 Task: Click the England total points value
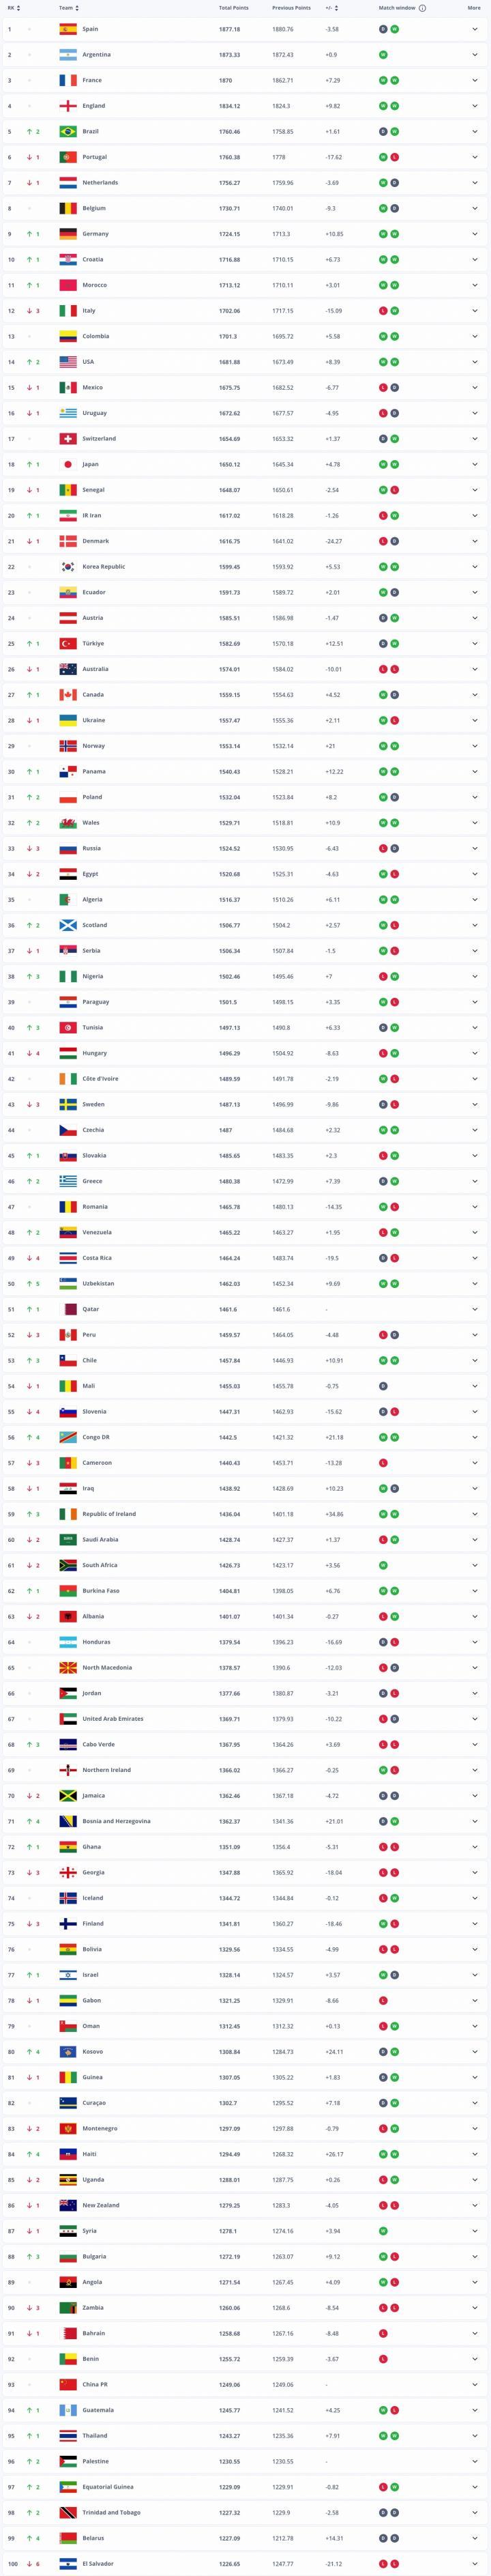[x=230, y=106]
